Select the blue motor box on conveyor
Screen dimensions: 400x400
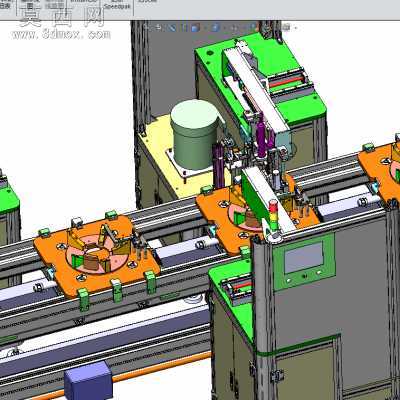89,380
